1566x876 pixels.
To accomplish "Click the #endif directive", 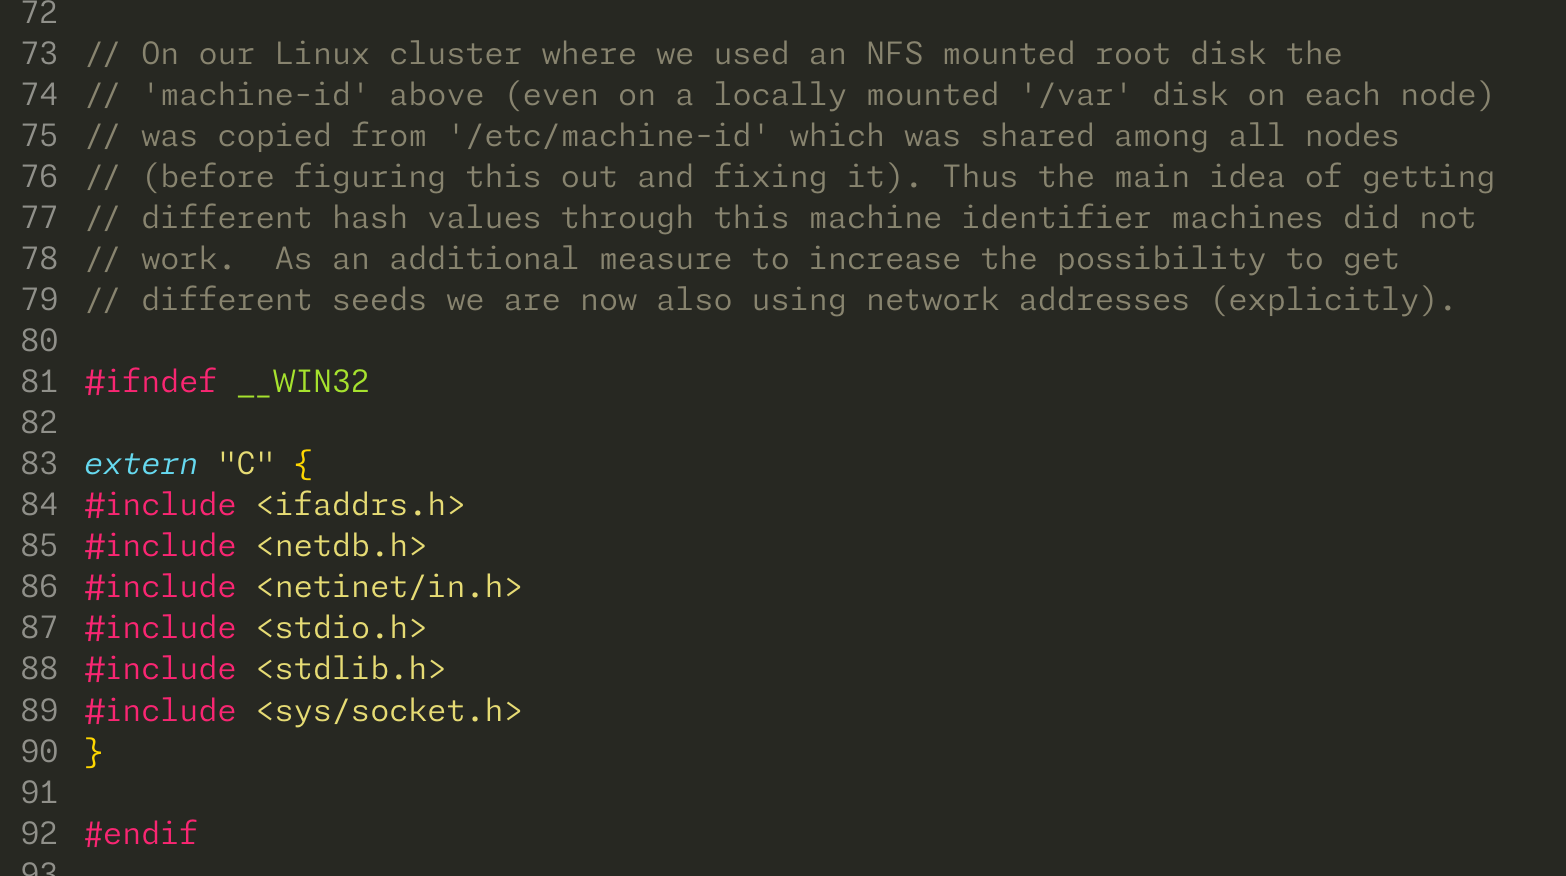I will tap(141, 833).
